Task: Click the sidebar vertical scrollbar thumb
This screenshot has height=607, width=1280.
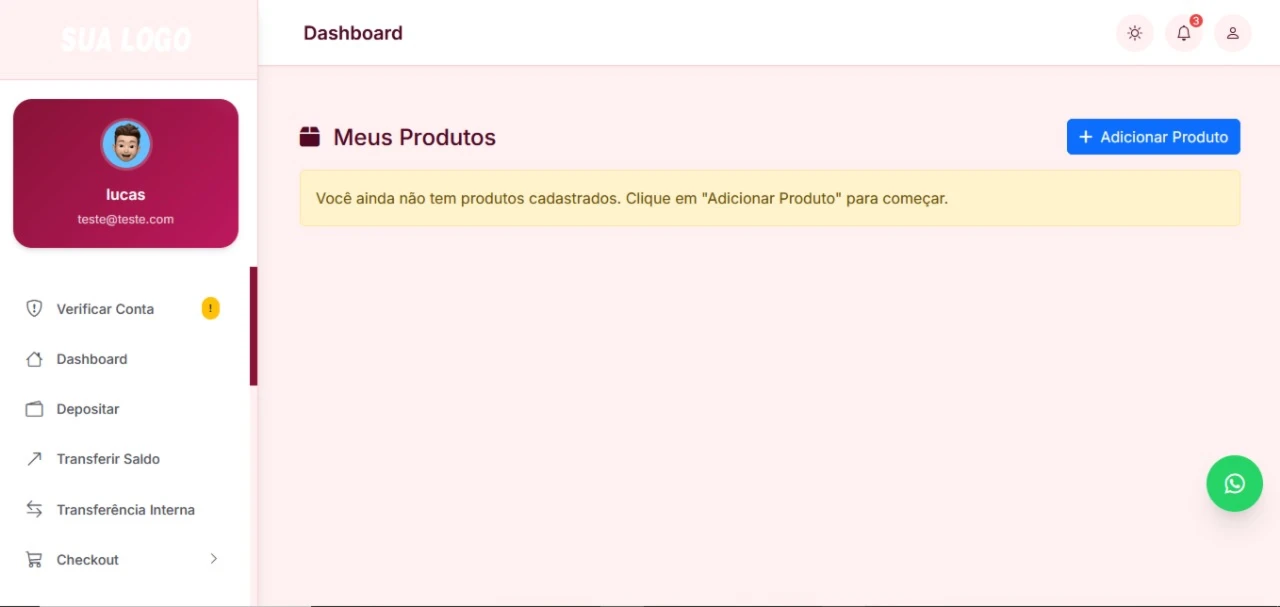Action: [x=254, y=326]
